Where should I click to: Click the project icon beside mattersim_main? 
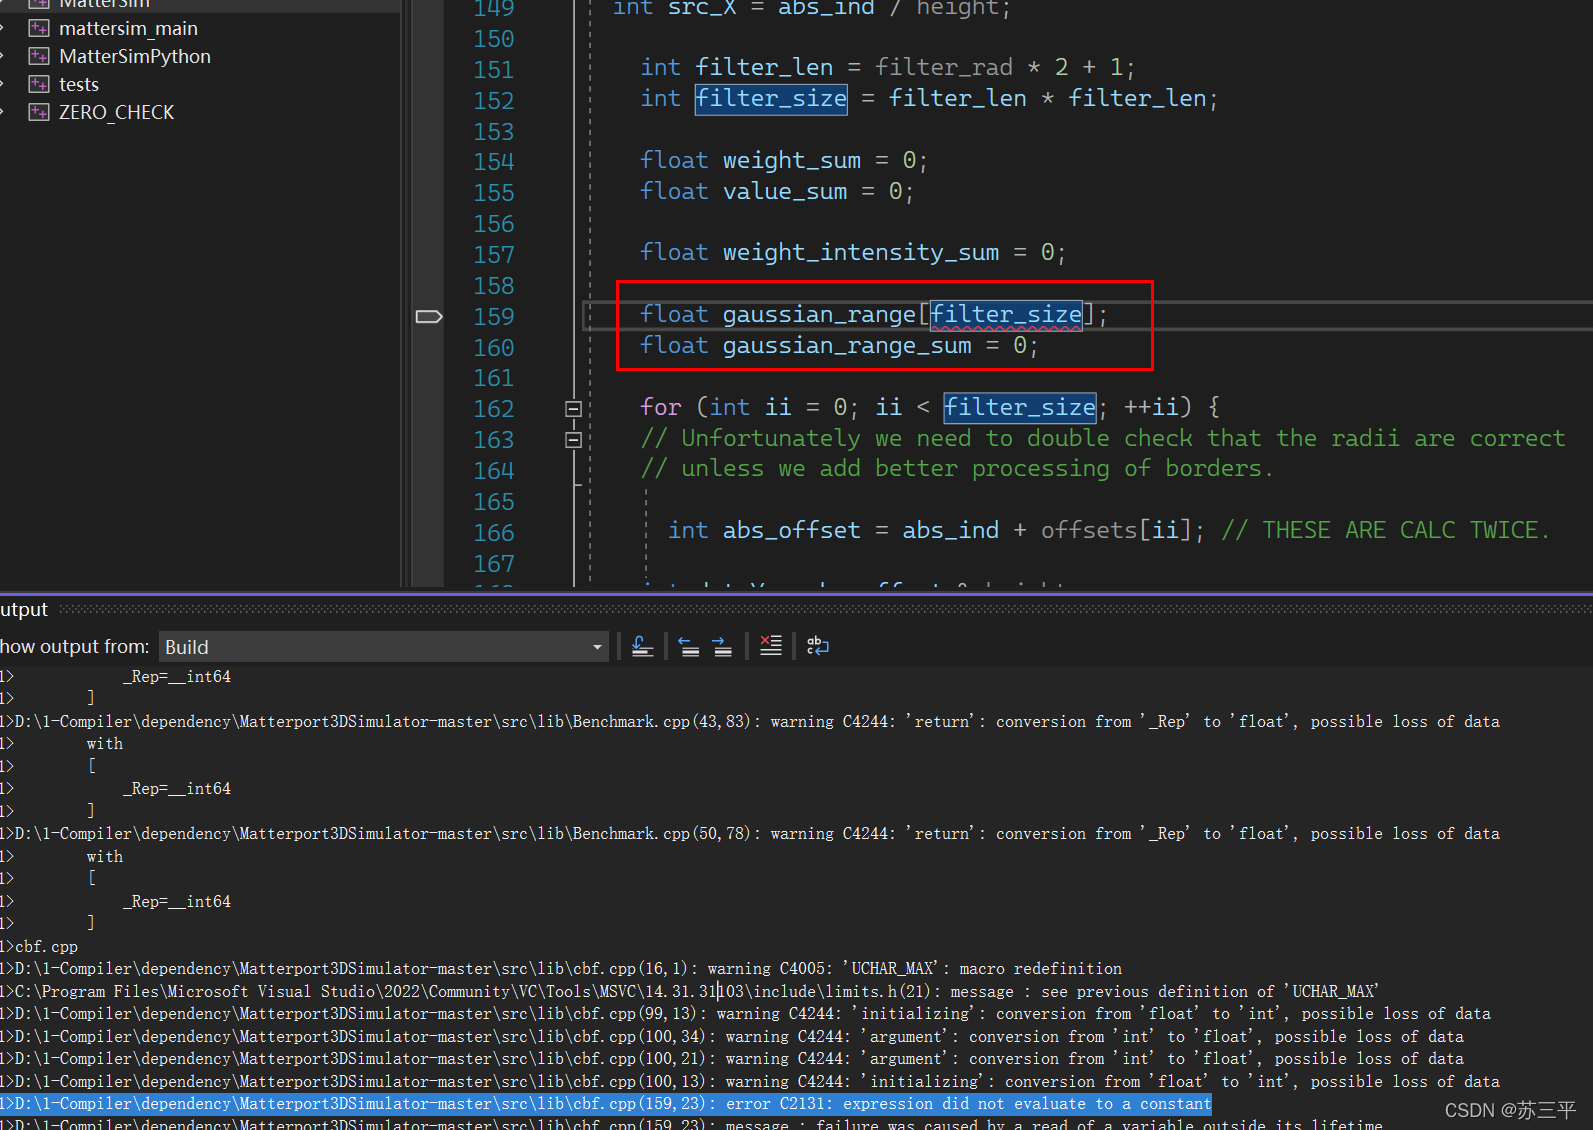click(x=39, y=28)
